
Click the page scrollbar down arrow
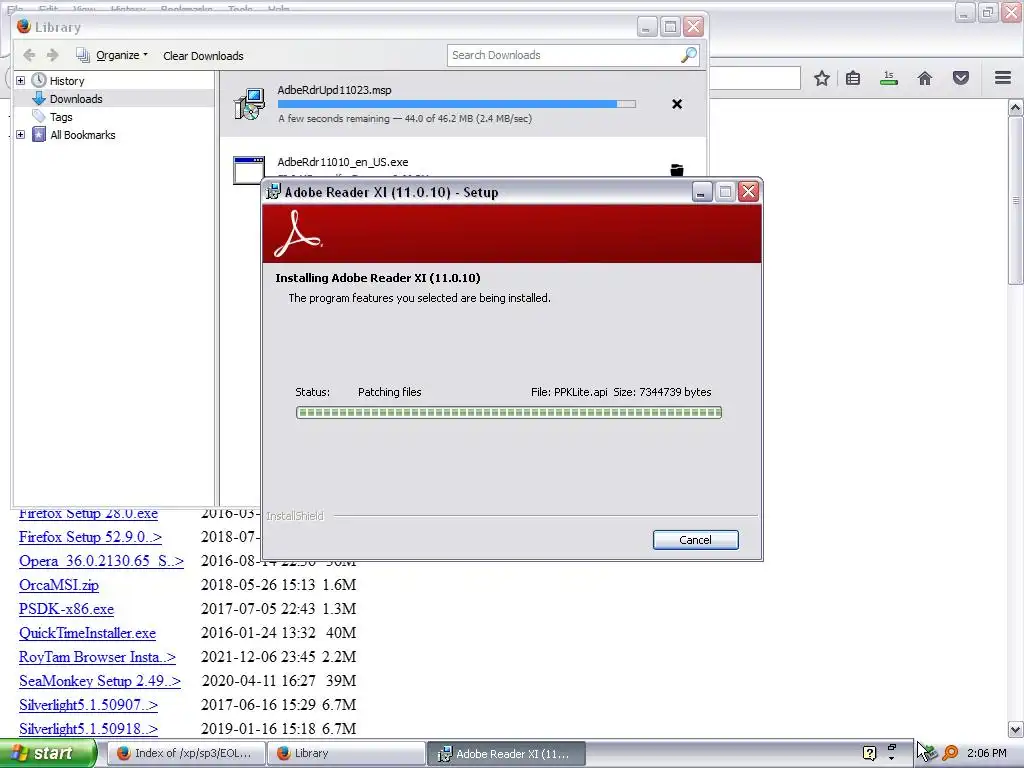point(1016,729)
